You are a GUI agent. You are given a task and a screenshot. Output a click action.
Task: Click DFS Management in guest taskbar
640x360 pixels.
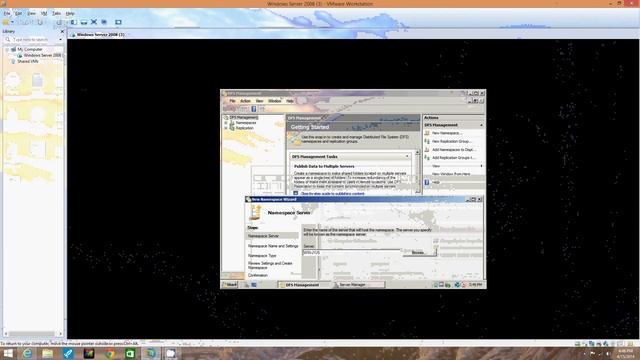[x=304, y=284]
